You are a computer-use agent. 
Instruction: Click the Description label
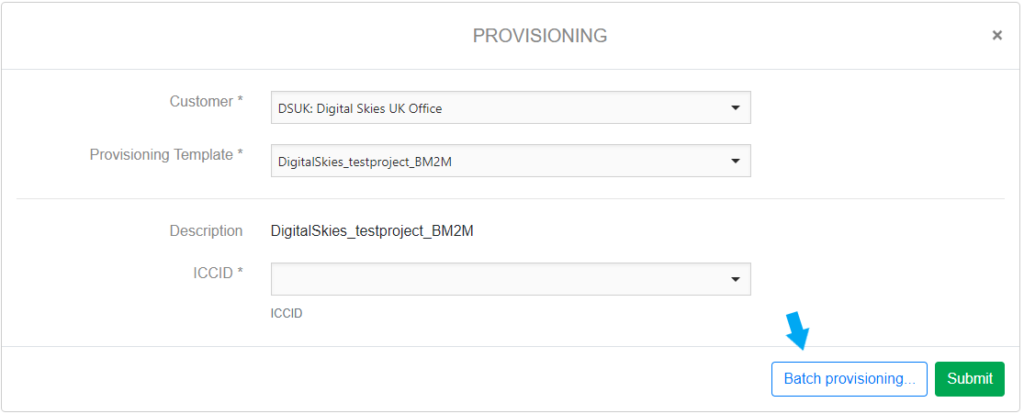(x=206, y=231)
